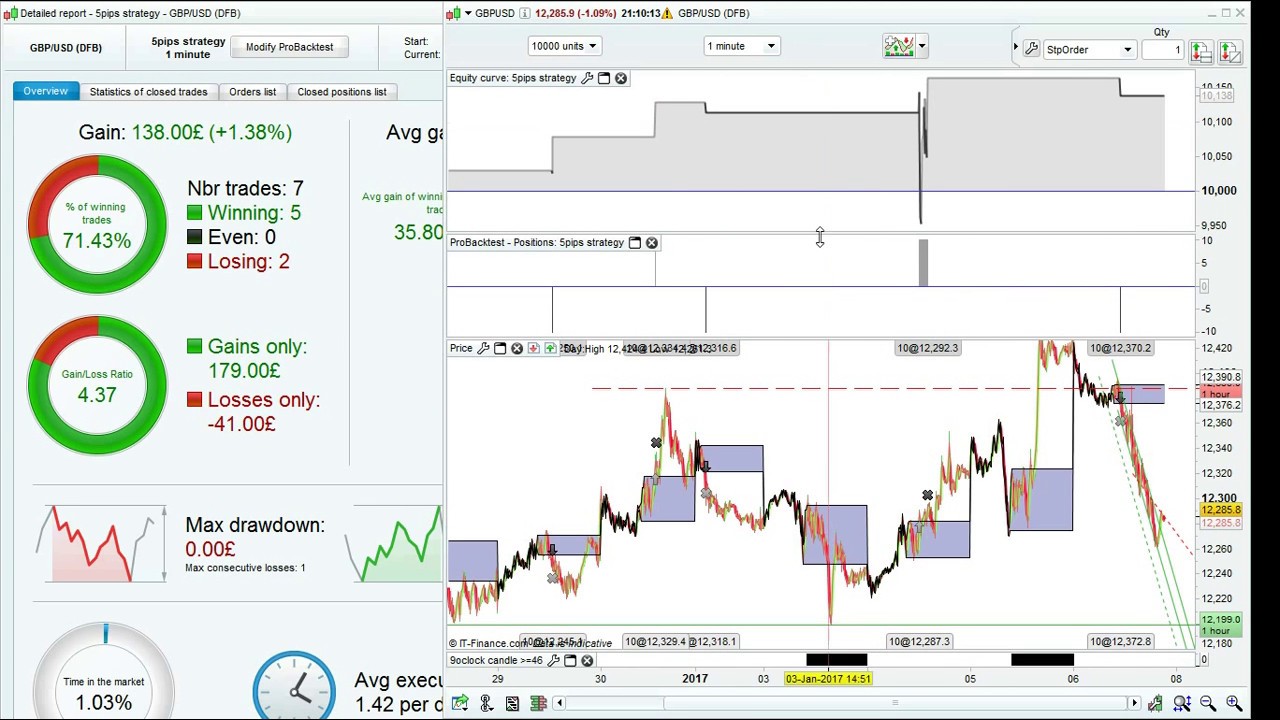Click the Max drawdown thumbnail chart
The height and width of the screenshot is (720, 1280).
pyautogui.click(x=101, y=544)
